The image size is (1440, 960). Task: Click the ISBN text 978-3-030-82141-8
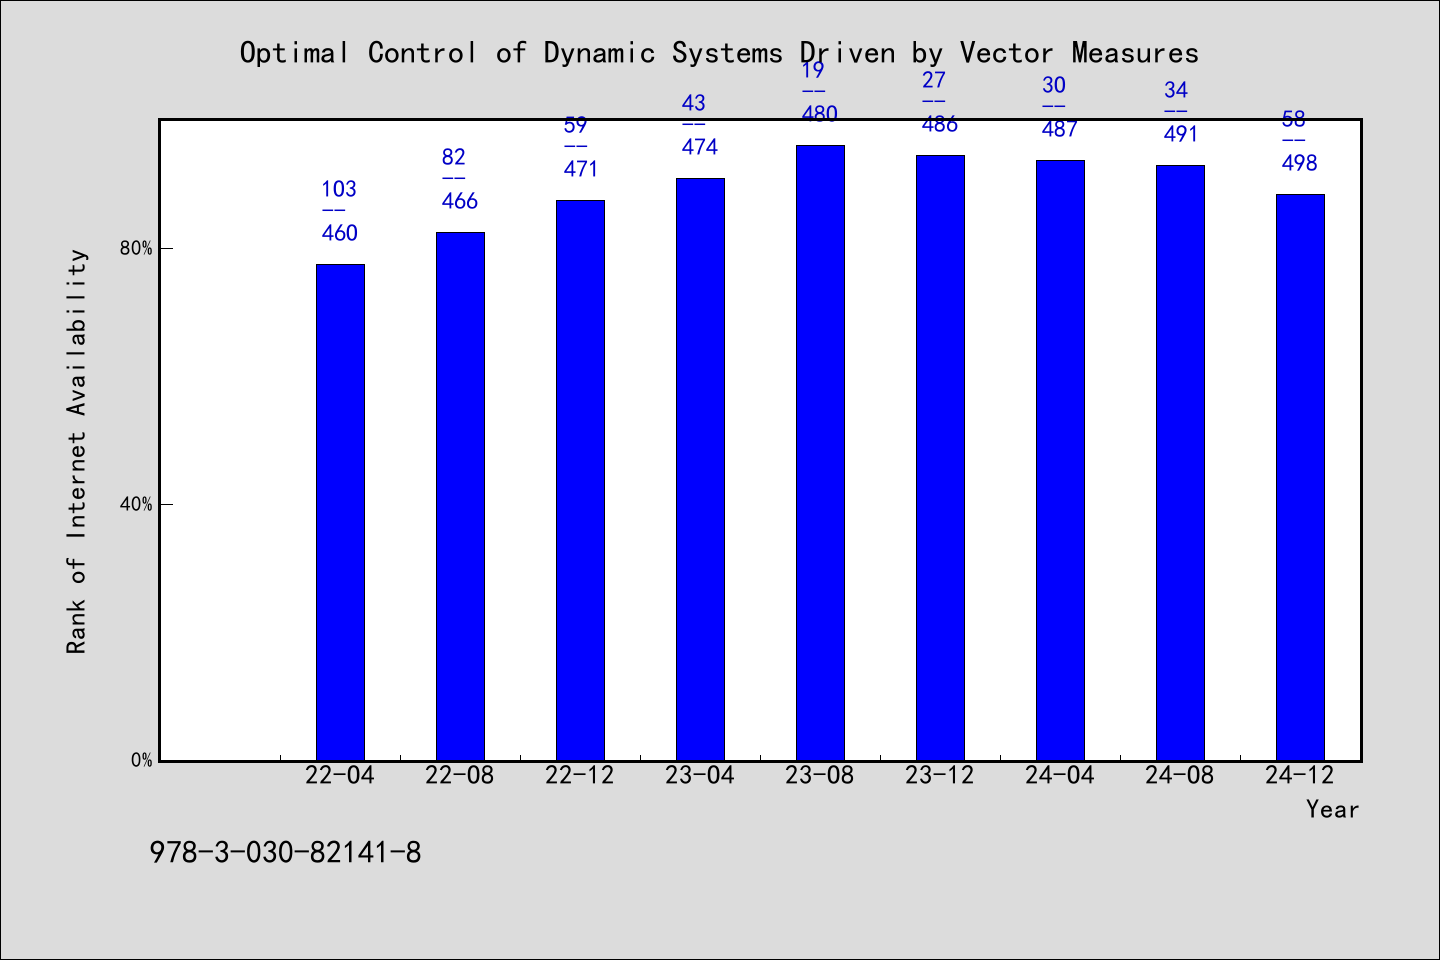click(285, 853)
